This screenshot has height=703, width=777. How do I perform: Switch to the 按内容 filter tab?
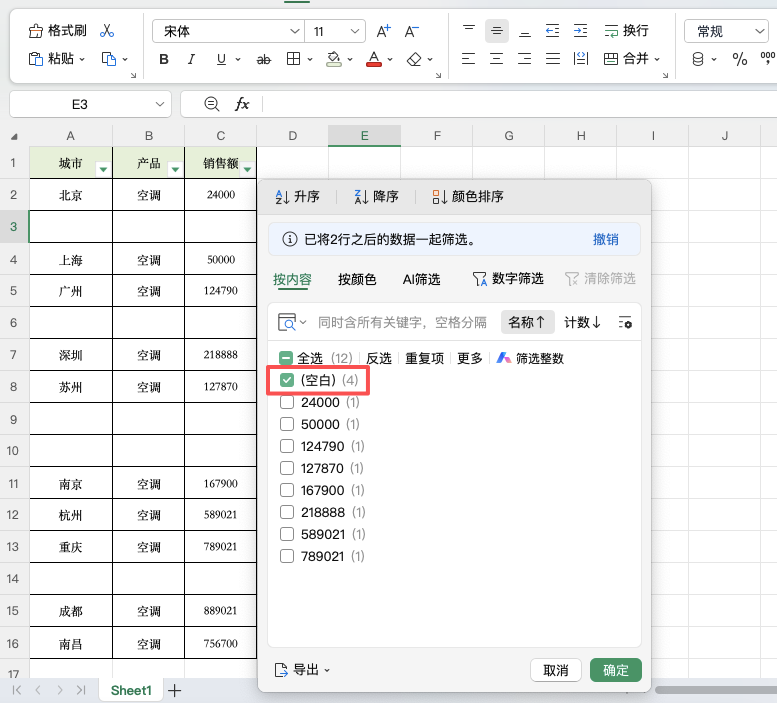point(292,279)
